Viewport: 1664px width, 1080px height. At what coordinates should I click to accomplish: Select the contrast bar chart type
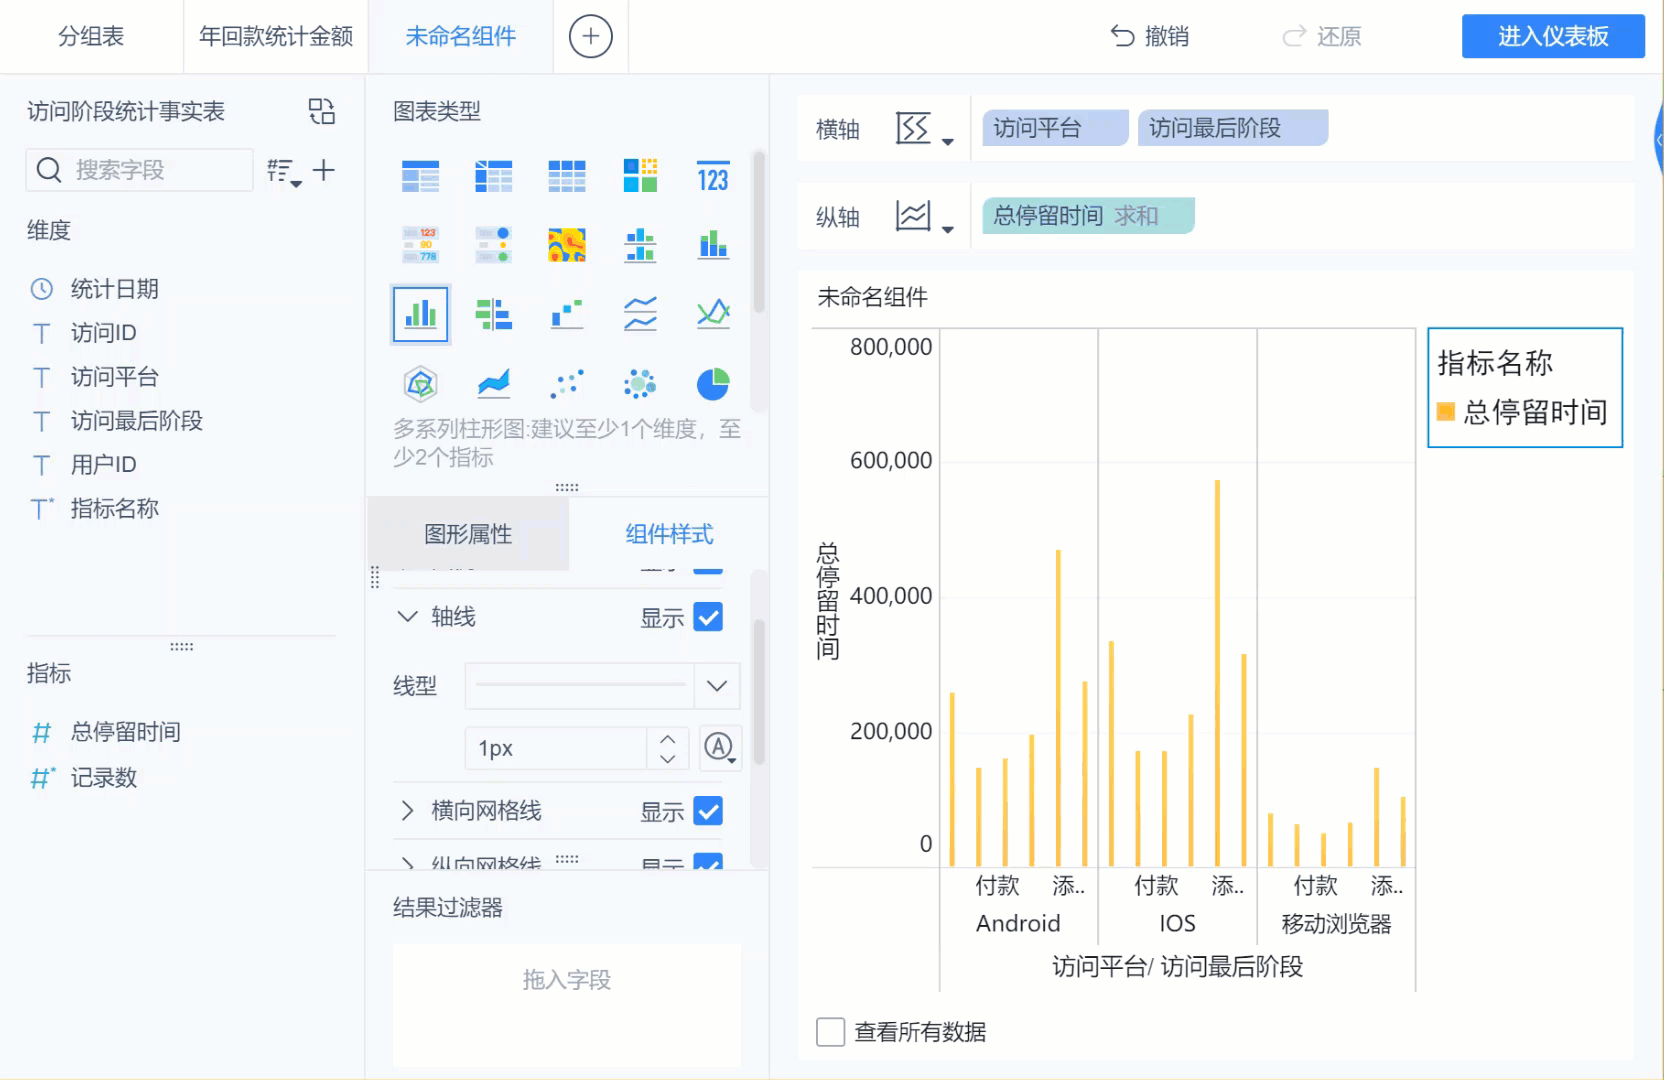(x=493, y=314)
